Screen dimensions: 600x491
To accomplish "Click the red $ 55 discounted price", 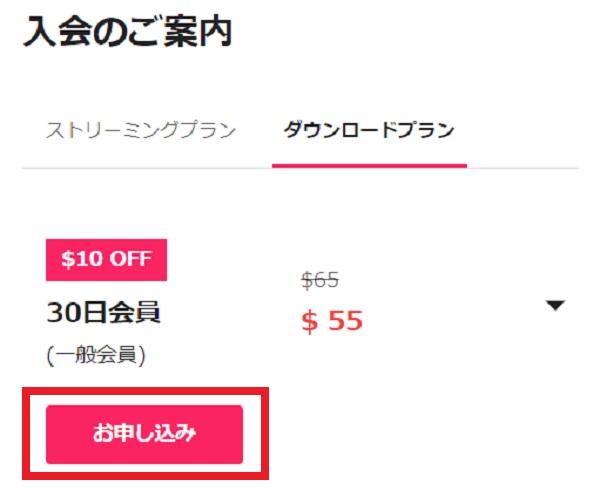I will (x=332, y=320).
